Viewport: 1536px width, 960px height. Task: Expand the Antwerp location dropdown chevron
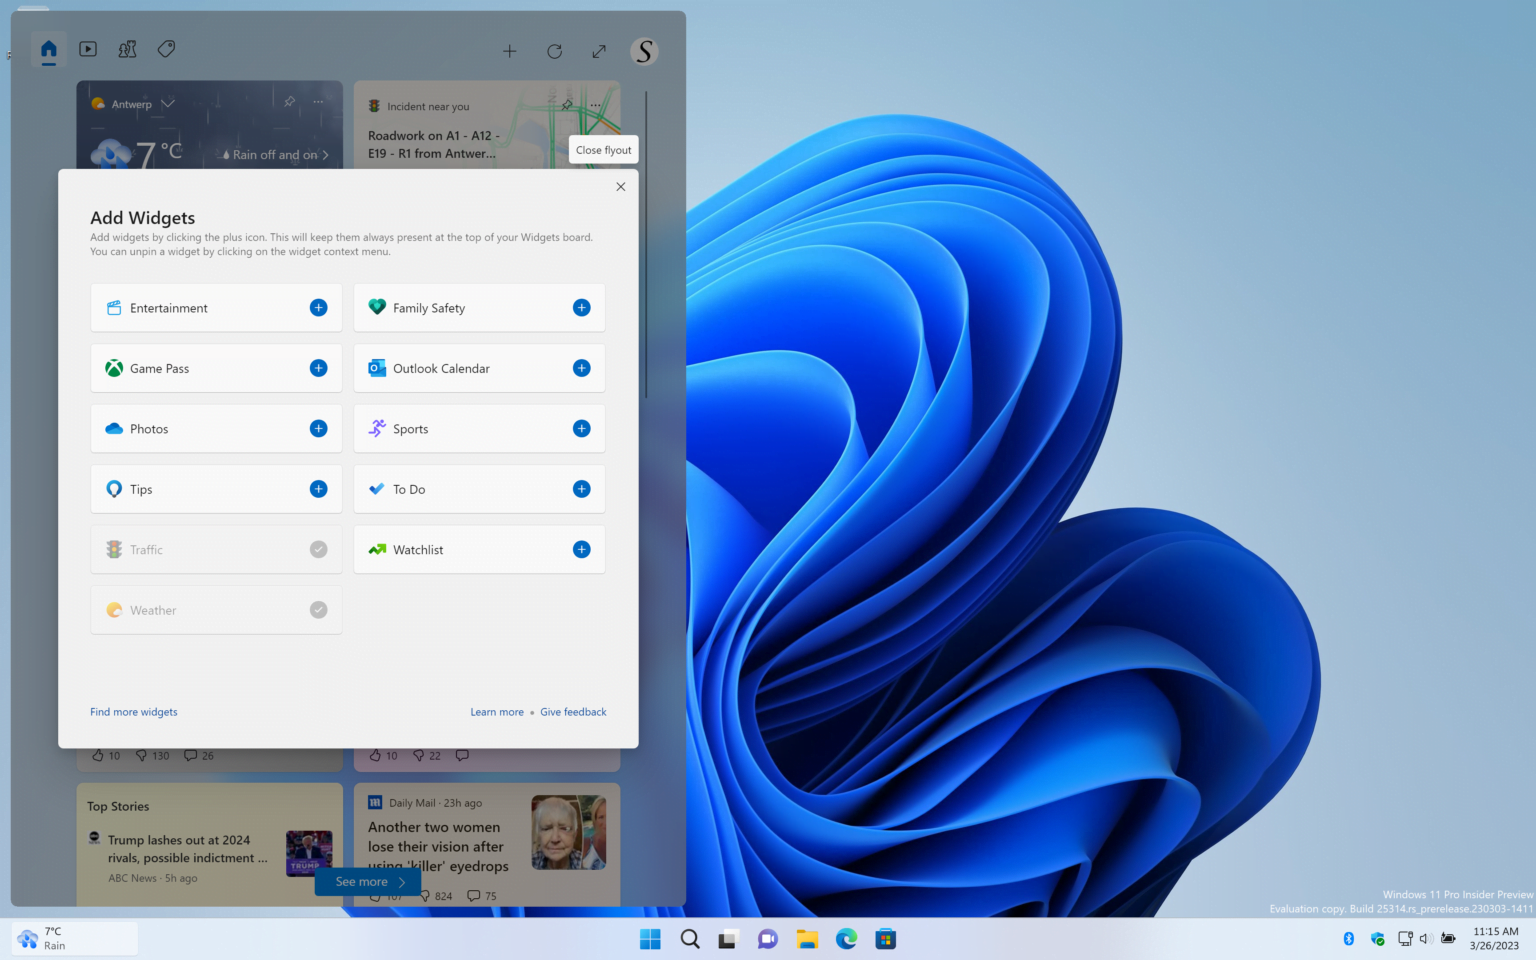coord(168,104)
